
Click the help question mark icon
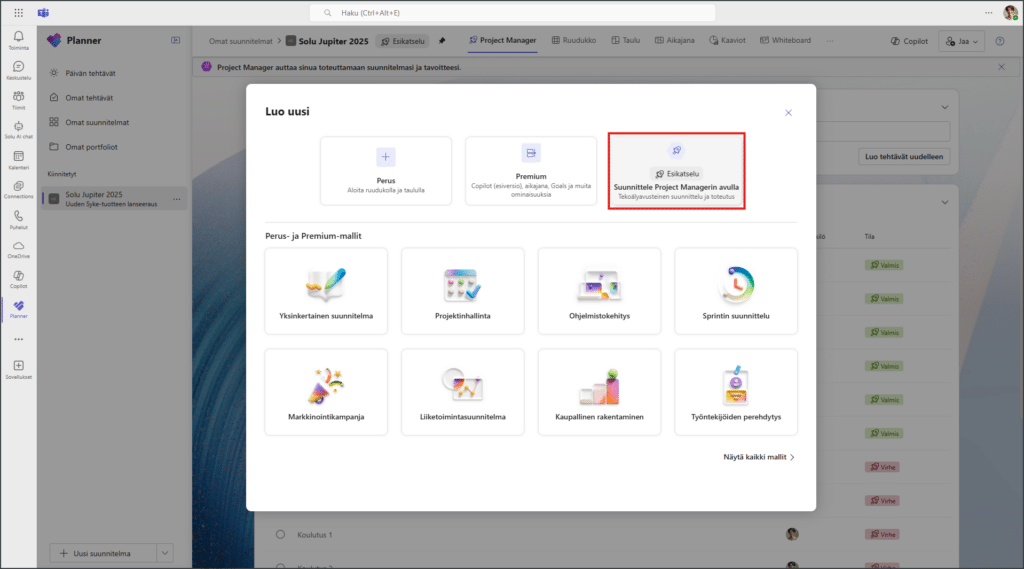999,41
